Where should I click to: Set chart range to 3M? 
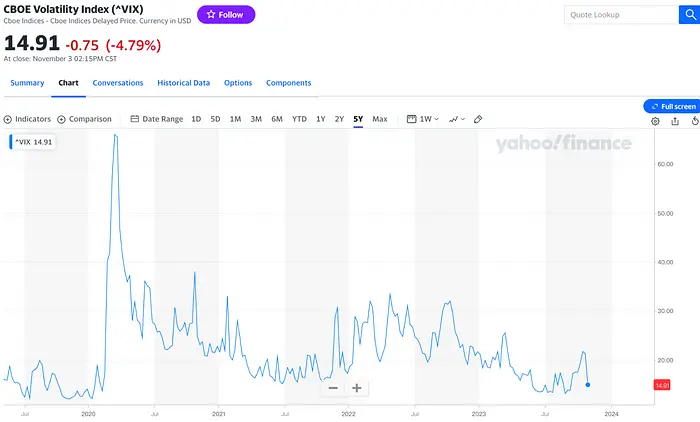256,119
